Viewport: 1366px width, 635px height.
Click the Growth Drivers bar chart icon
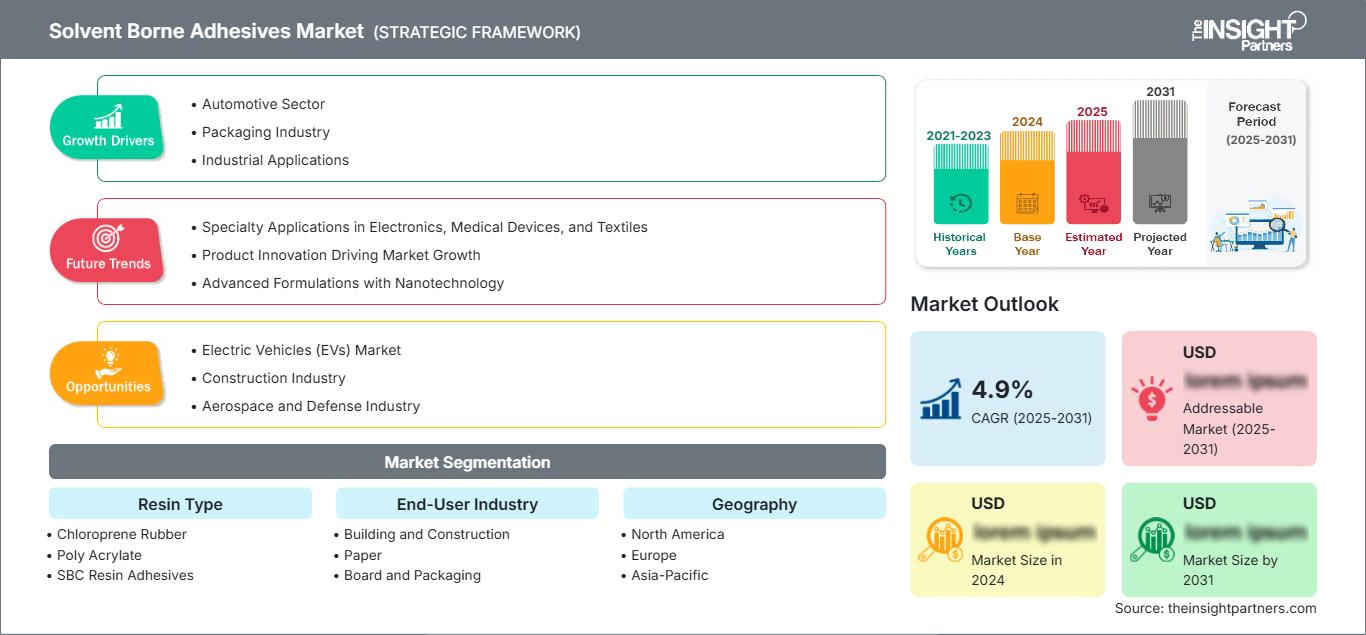tap(108, 116)
